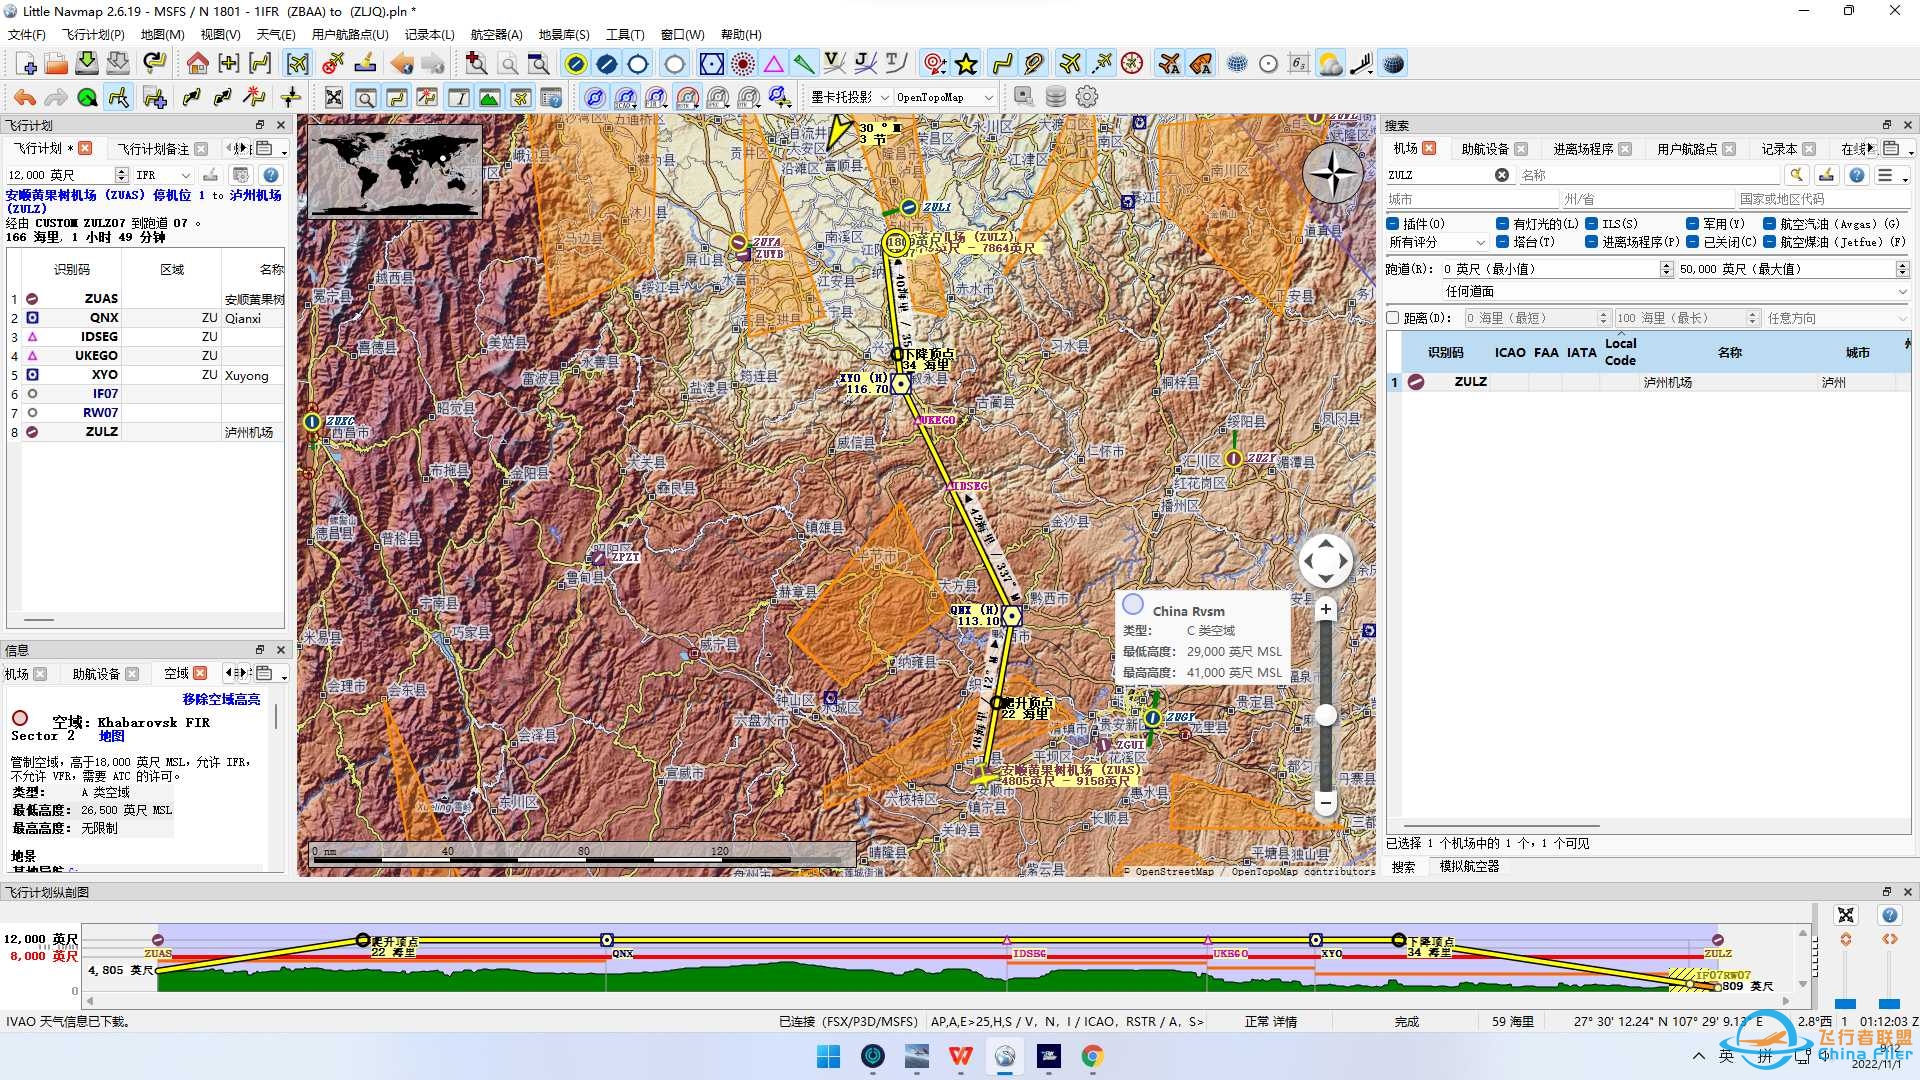This screenshot has height=1080, width=1920.
Task: Toggle the 插件(O) add-on checkbox
Action: tap(1393, 224)
